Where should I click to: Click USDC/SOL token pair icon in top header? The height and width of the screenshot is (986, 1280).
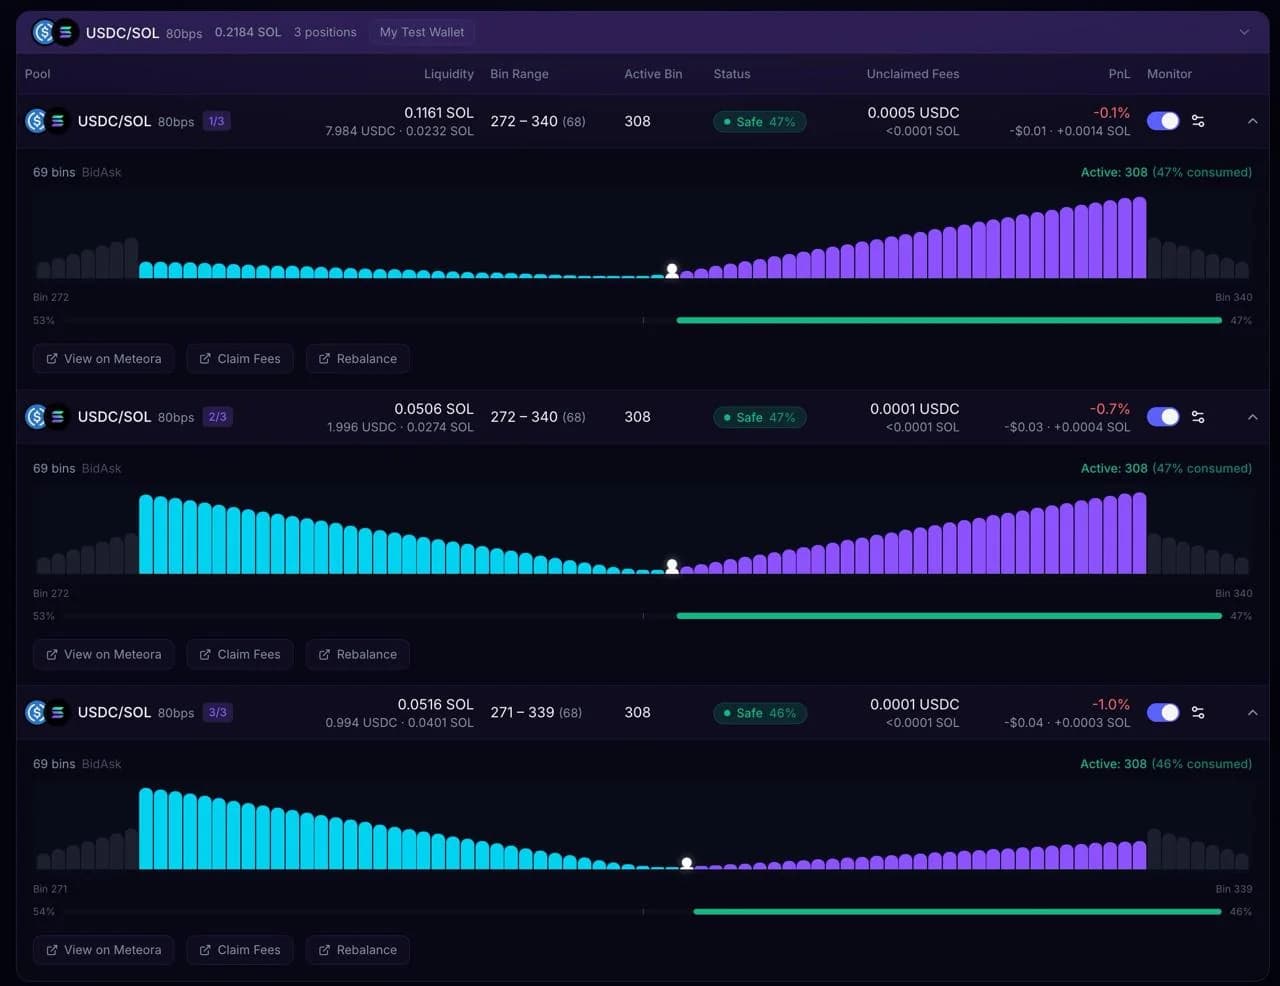[x=55, y=32]
